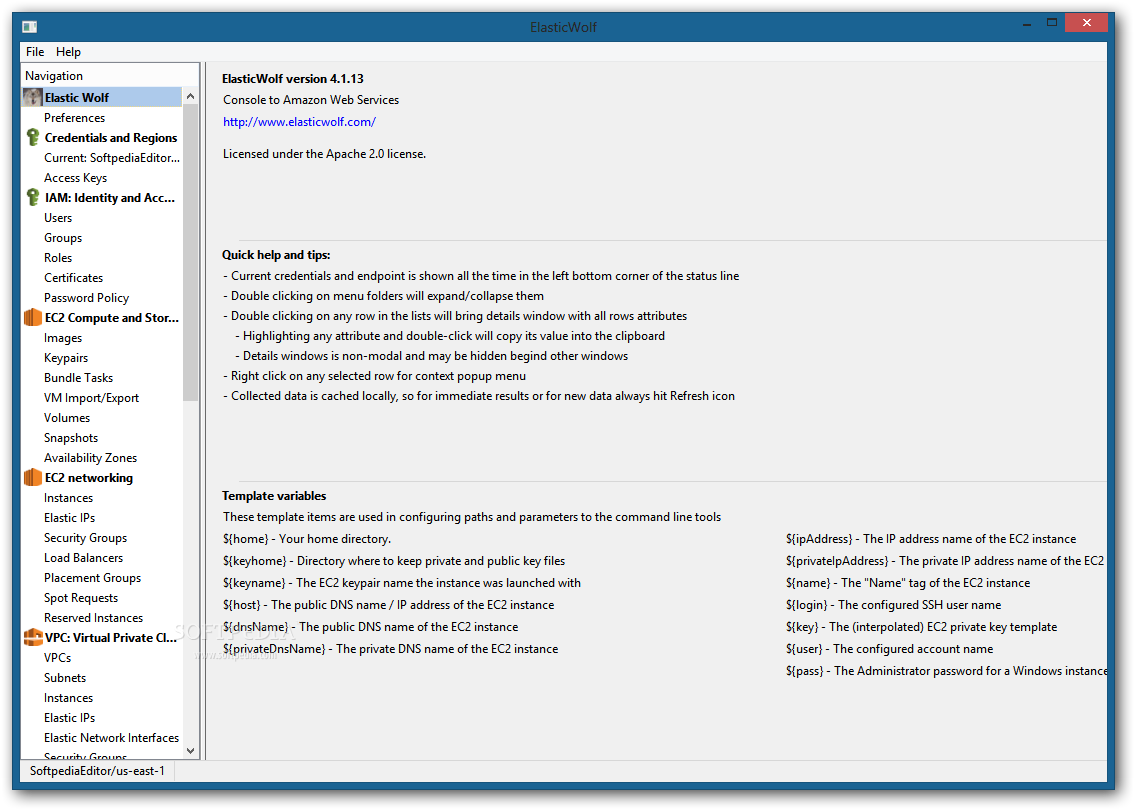
Task: Click the 'Template variables' heading
Action: pos(274,496)
